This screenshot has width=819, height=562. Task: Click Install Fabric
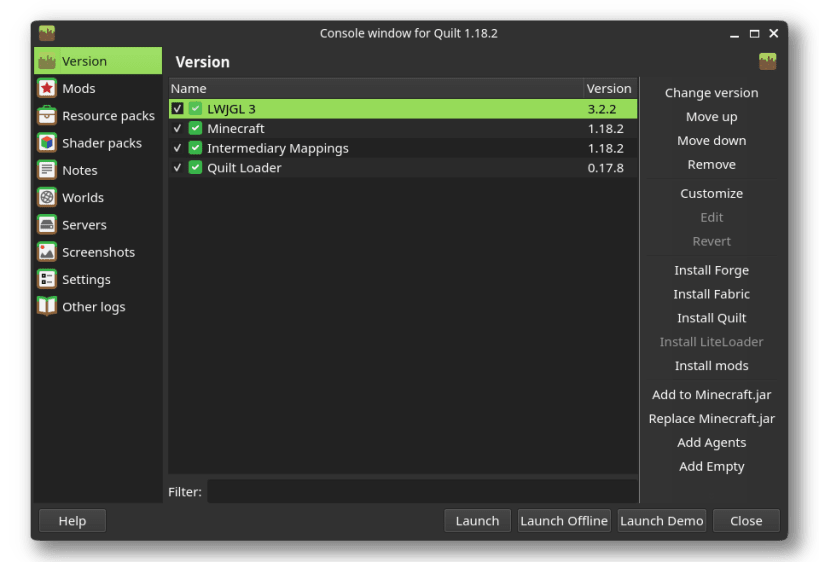711,294
